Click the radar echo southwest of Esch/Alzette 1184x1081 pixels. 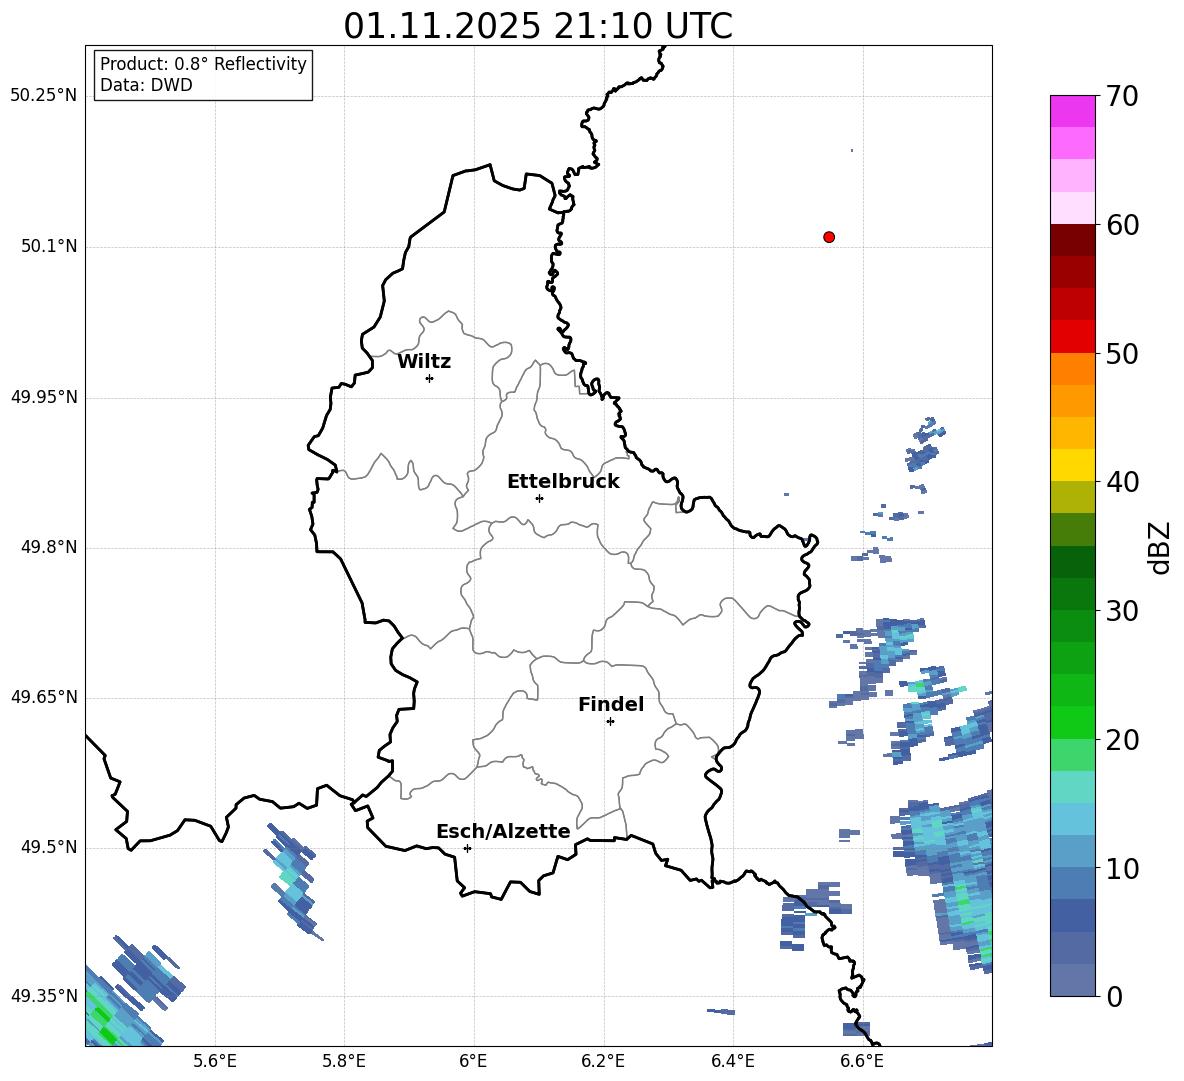(292, 881)
